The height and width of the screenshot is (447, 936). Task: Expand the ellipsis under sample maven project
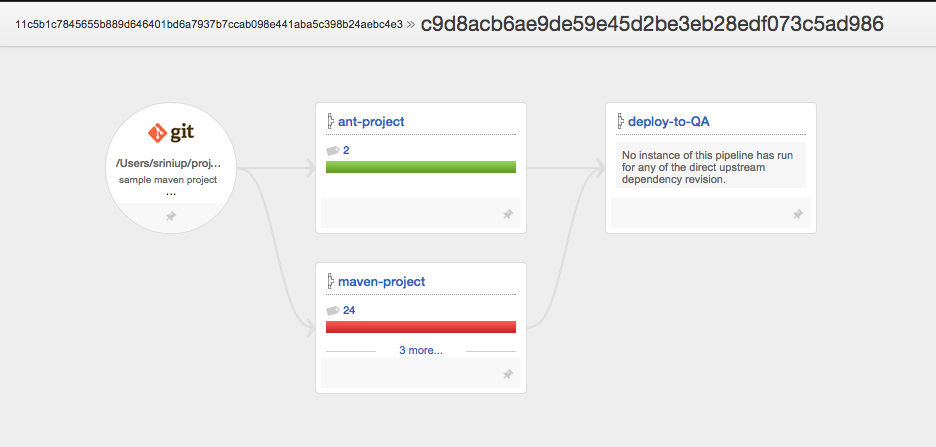pyautogui.click(x=170, y=191)
